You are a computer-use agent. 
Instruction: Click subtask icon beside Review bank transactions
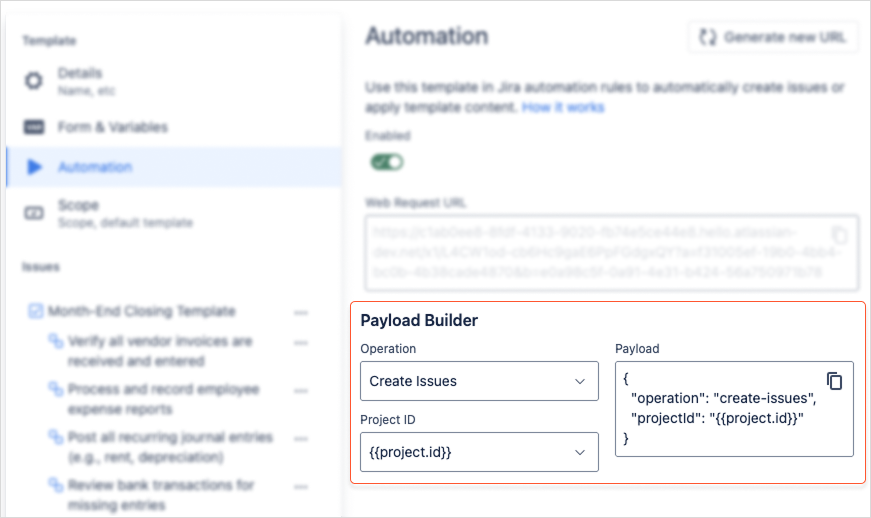[x=56, y=486]
